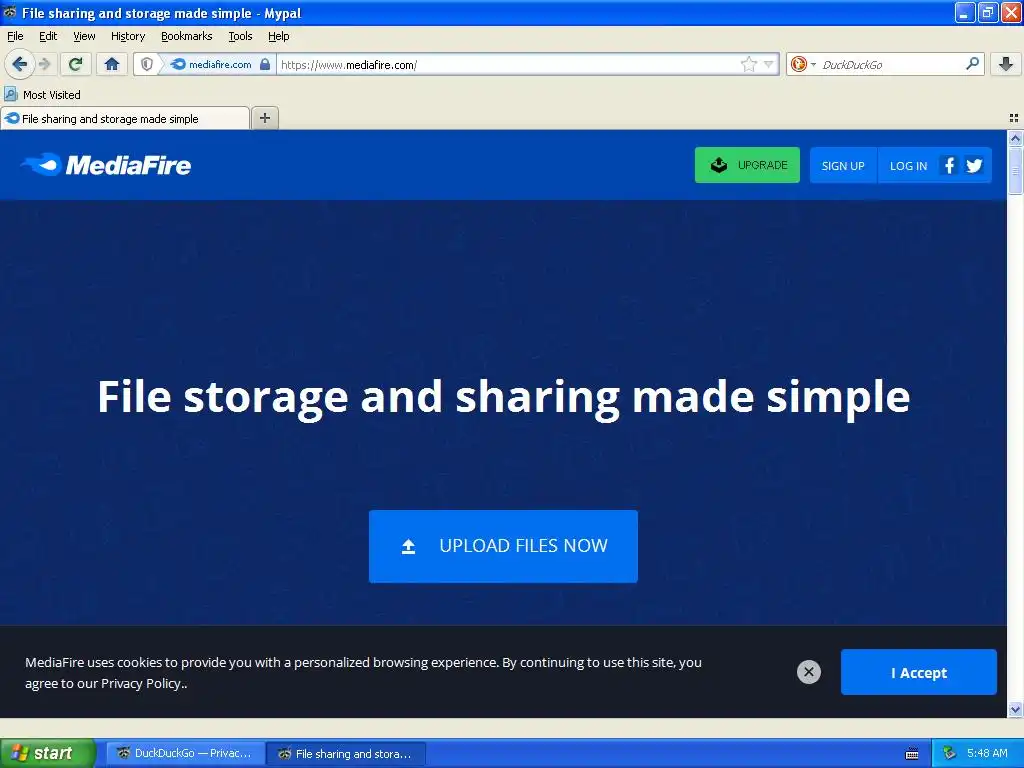Open the File menu
Image resolution: width=1024 pixels, height=768 pixels.
(15, 36)
